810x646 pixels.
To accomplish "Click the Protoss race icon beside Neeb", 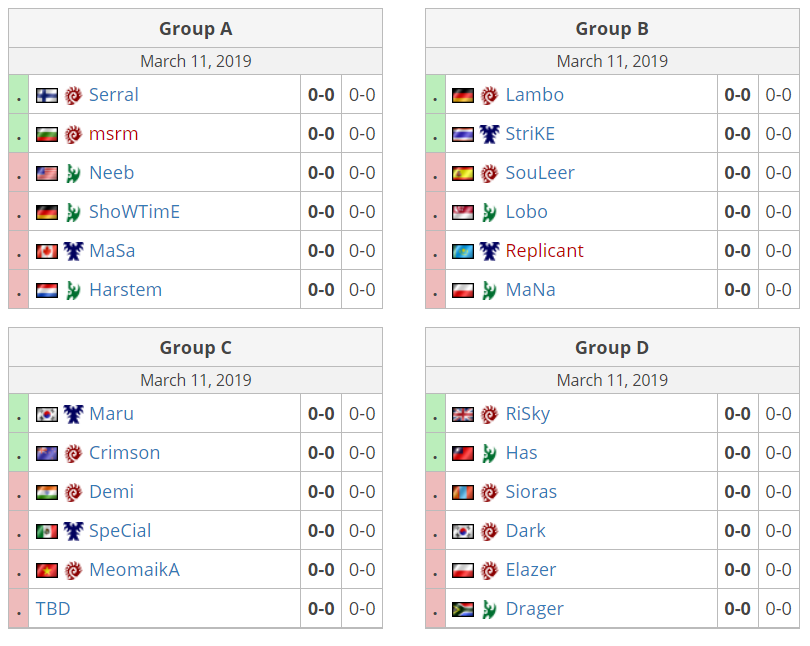I will (x=73, y=173).
